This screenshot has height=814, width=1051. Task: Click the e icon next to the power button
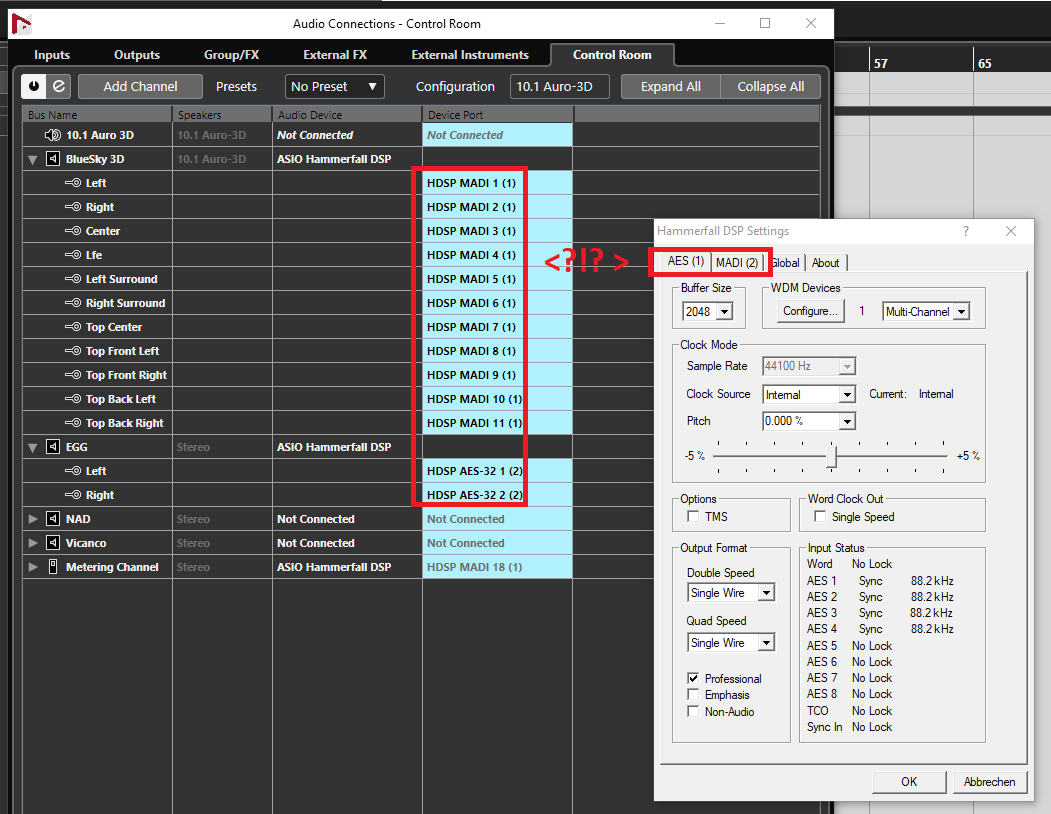tap(59, 86)
